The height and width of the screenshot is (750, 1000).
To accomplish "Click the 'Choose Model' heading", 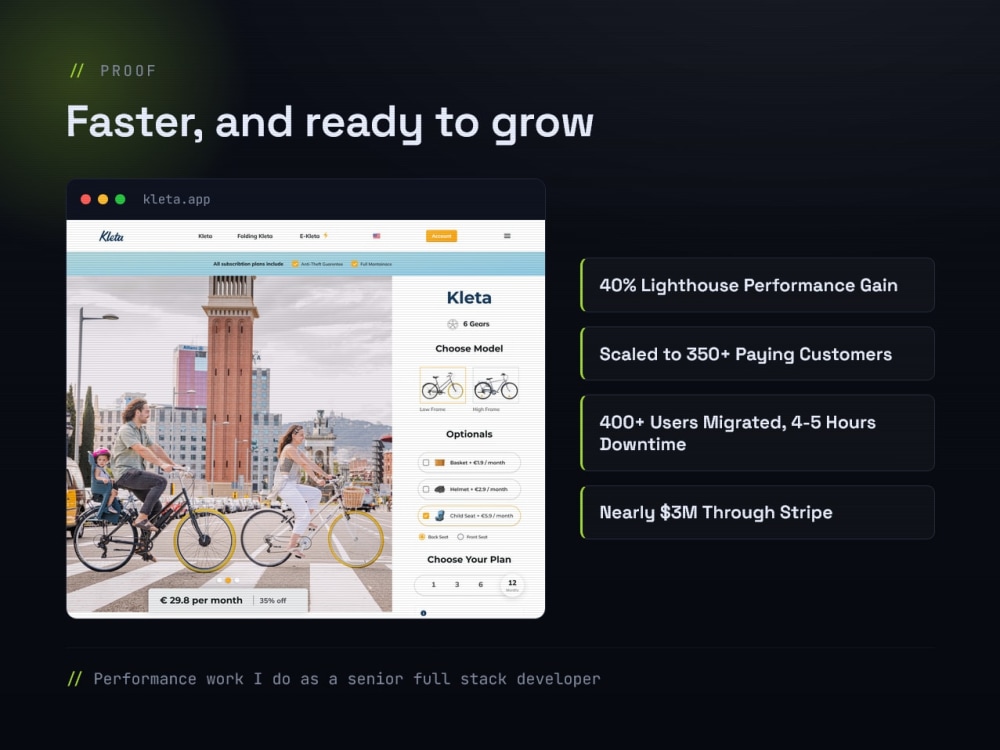I will [x=469, y=349].
